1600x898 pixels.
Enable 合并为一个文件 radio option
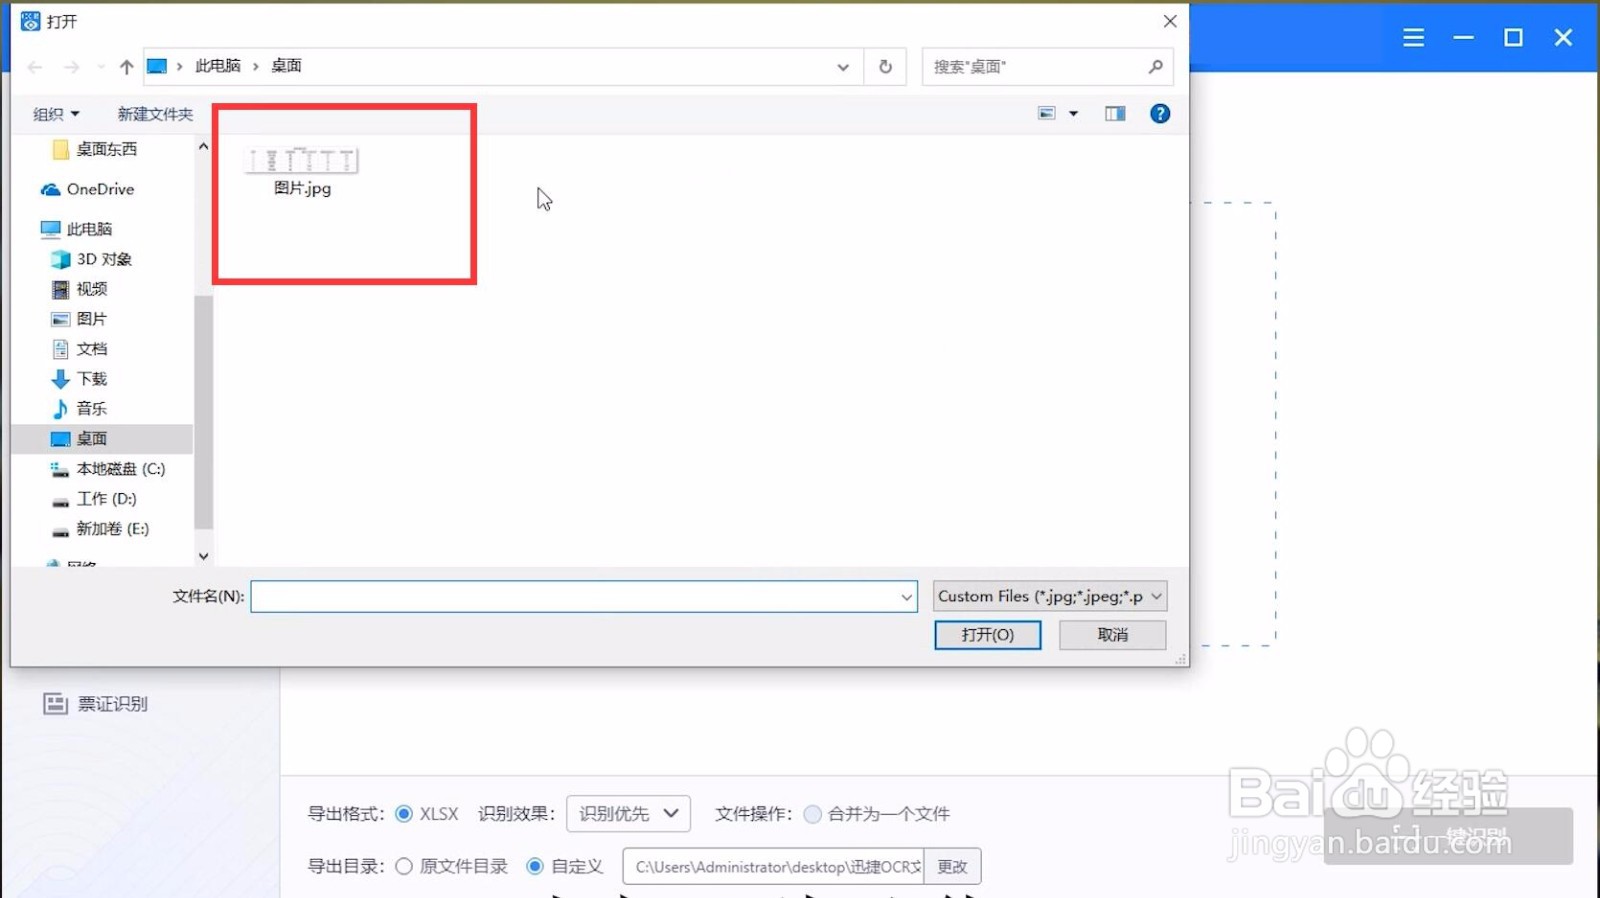[812, 814]
